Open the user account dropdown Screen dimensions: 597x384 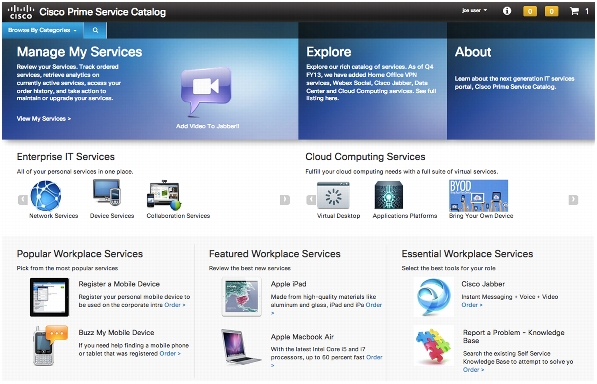pyautogui.click(x=474, y=11)
